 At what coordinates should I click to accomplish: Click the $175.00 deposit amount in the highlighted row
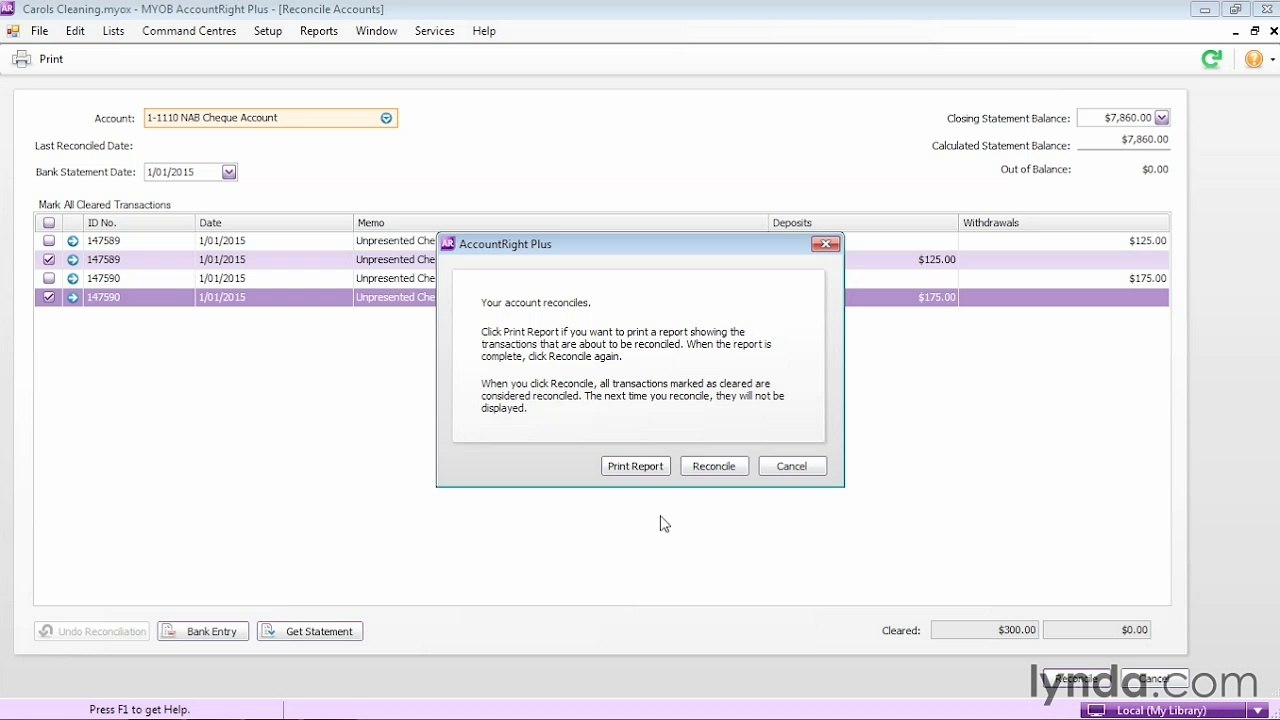click(937, 298)
